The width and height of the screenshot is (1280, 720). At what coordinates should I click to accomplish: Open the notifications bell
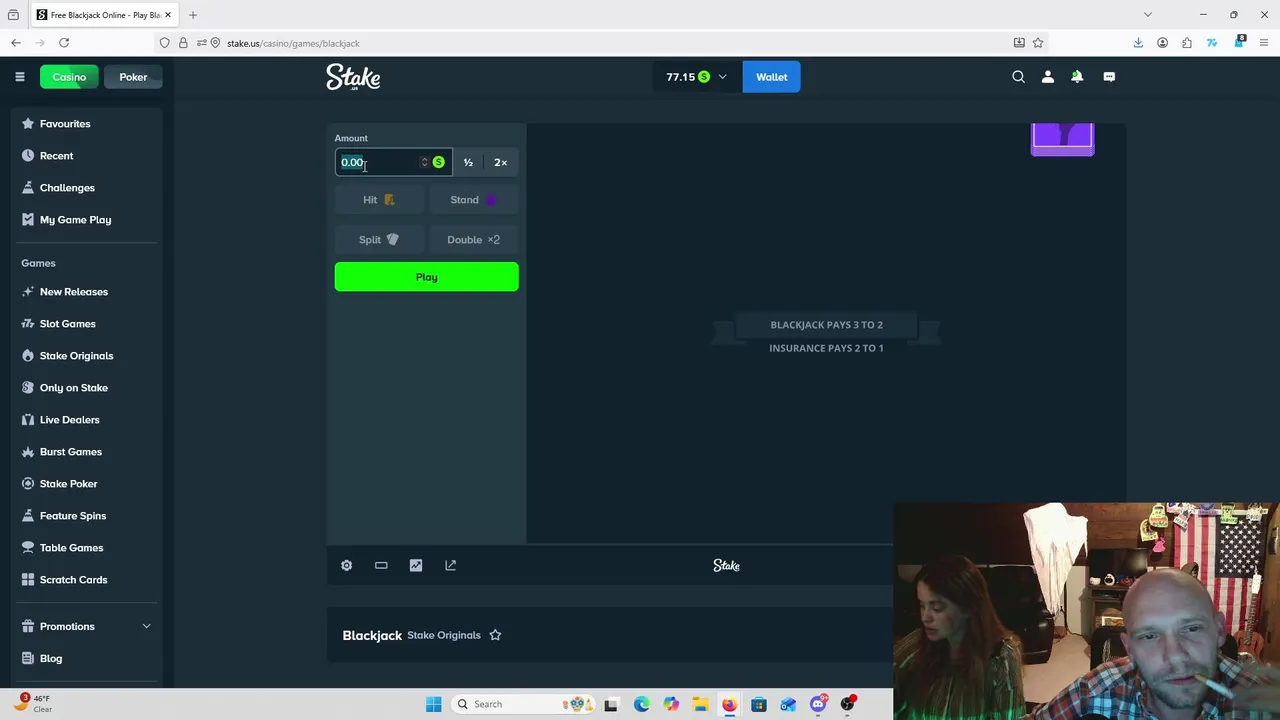point(1077,77)
